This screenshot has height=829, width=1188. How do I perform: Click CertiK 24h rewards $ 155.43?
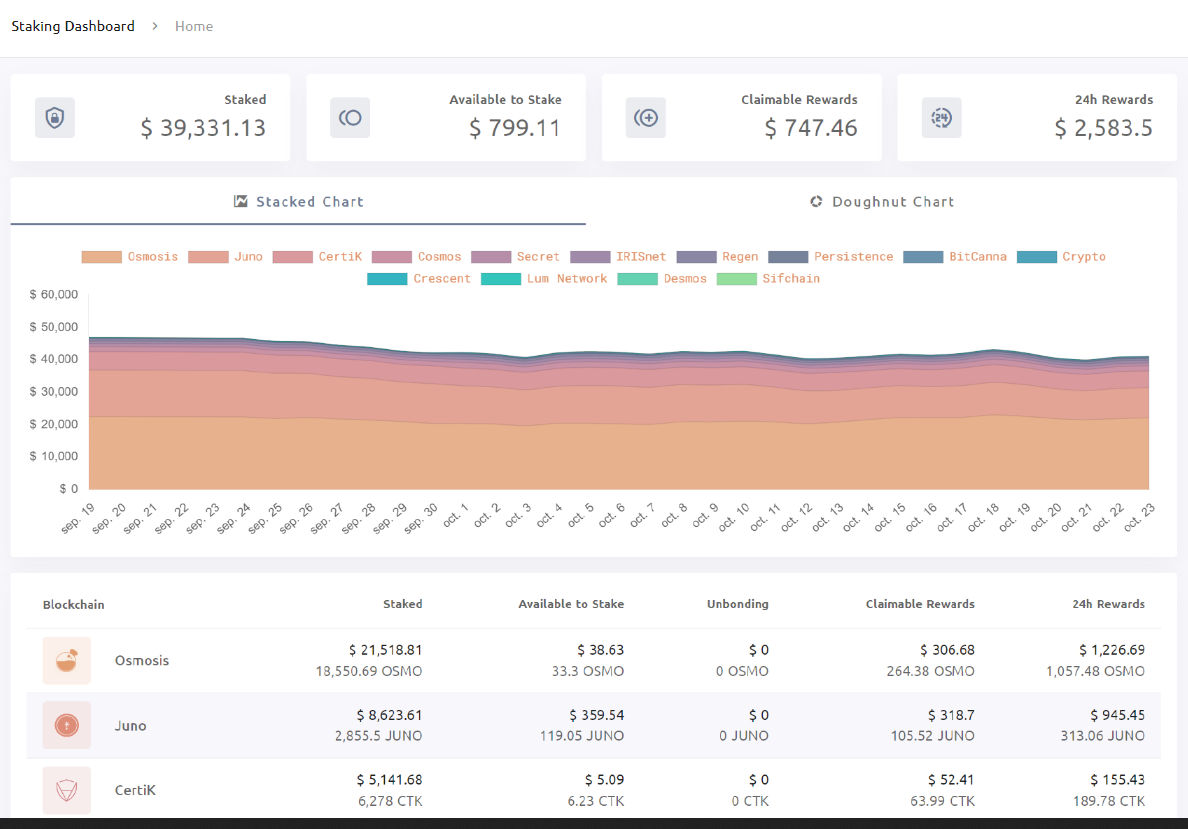tap(1118, 780)
